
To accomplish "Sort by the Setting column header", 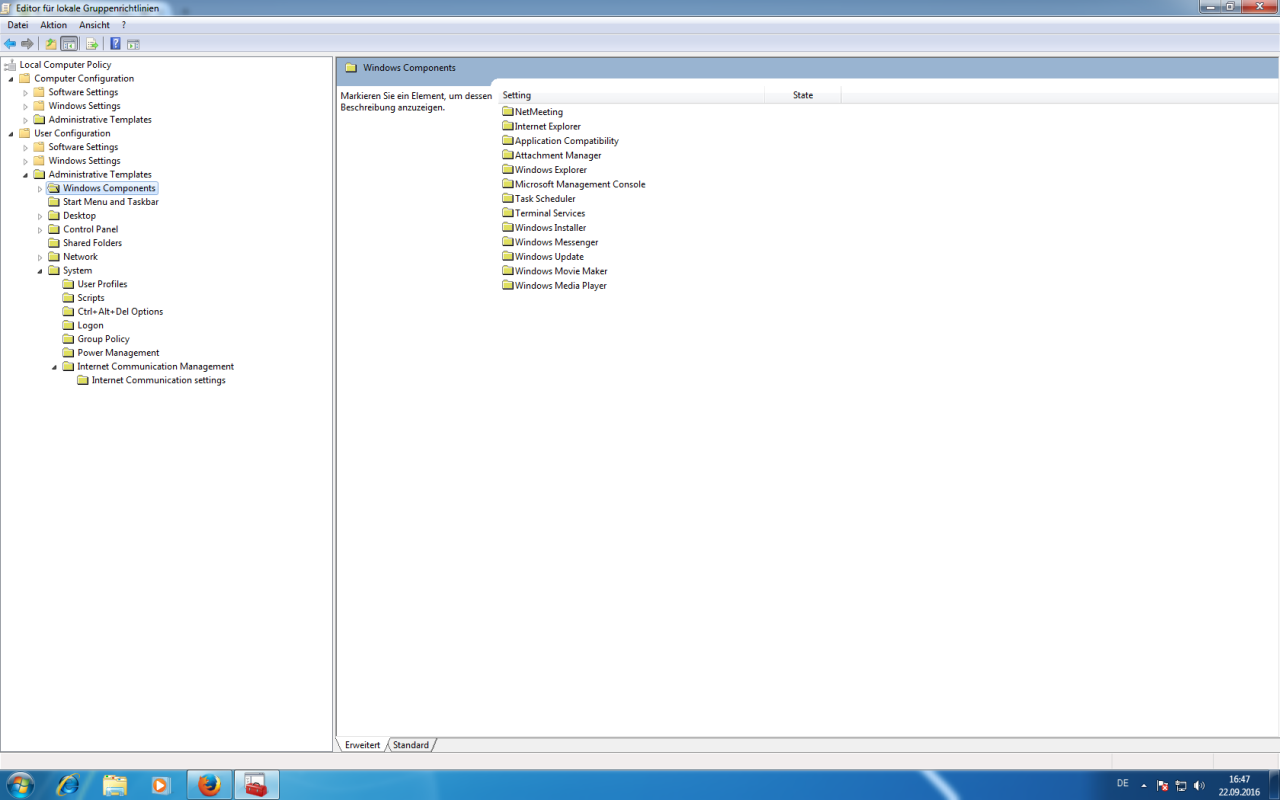I will tap(631, 95).
